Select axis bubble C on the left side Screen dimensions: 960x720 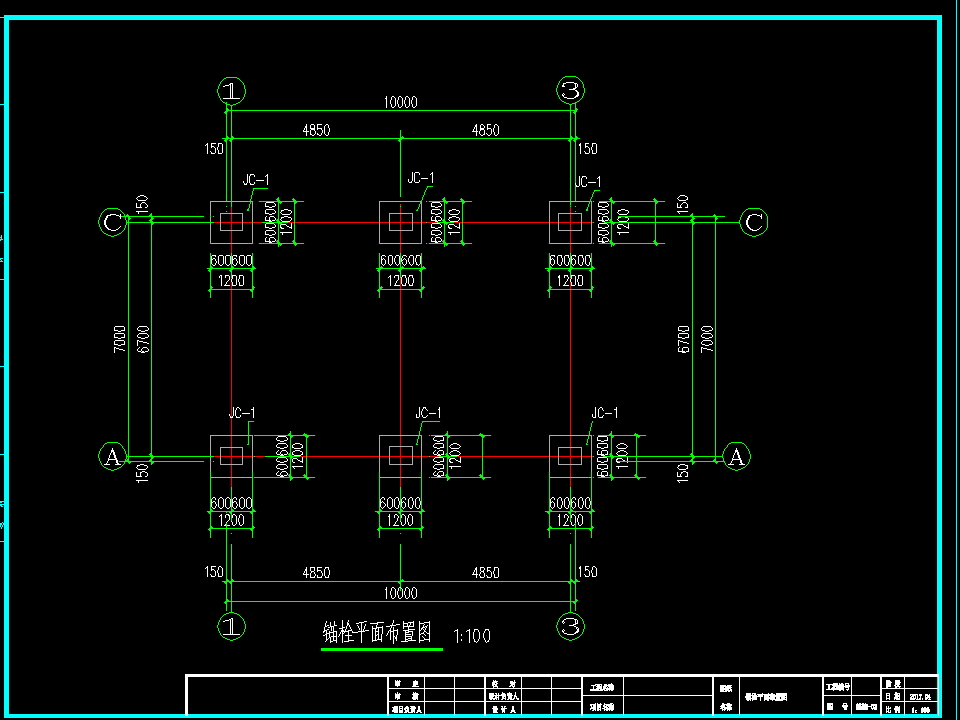(x=113, y=222)
